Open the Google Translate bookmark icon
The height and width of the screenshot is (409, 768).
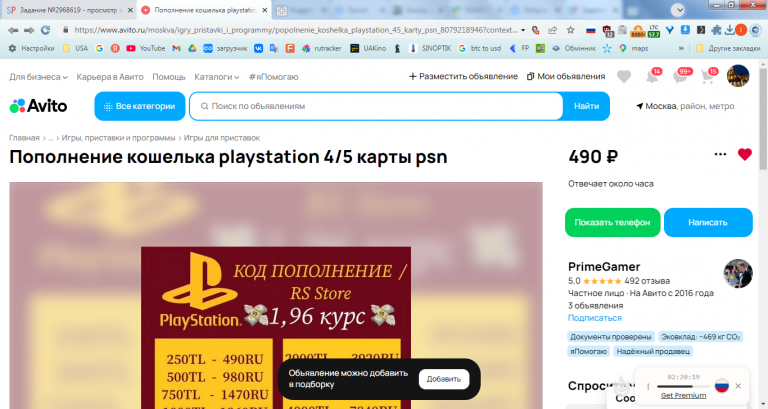[x=274, y=48]
